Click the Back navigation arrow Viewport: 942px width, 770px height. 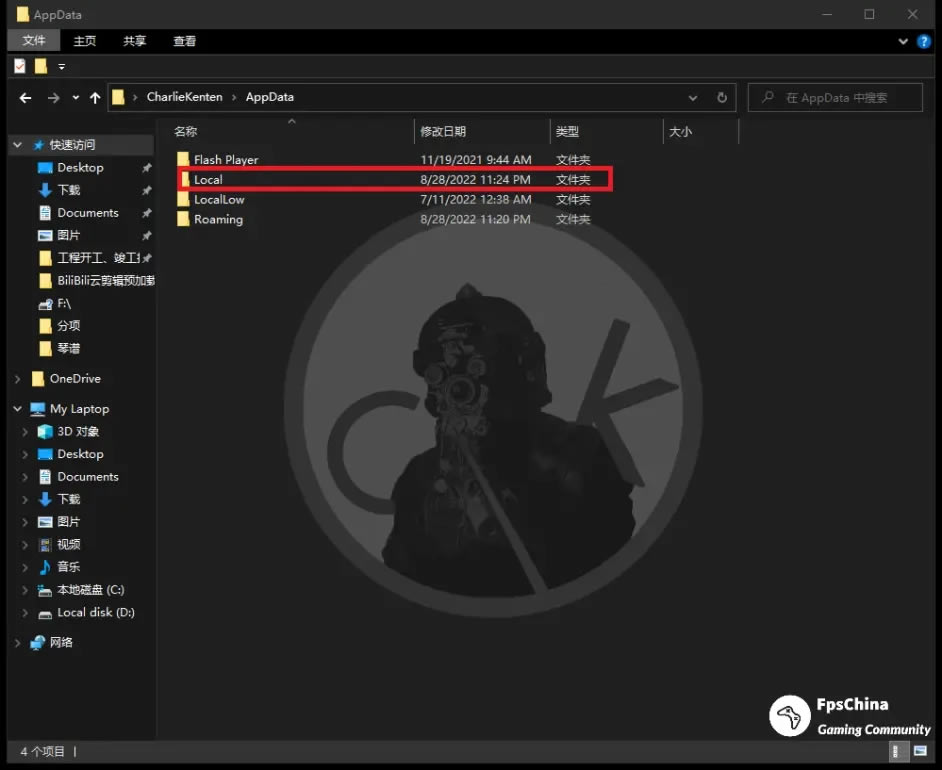coord(25,97)
